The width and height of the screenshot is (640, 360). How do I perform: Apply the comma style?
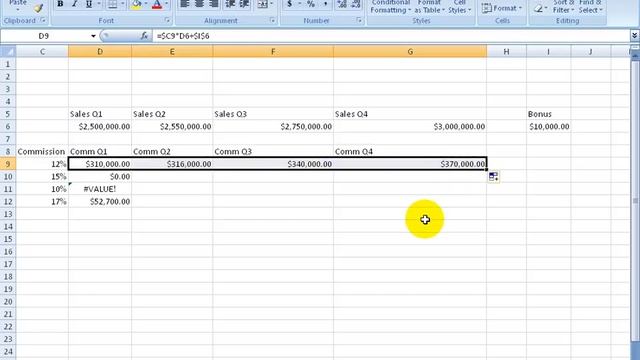click(x=325, y=4)
